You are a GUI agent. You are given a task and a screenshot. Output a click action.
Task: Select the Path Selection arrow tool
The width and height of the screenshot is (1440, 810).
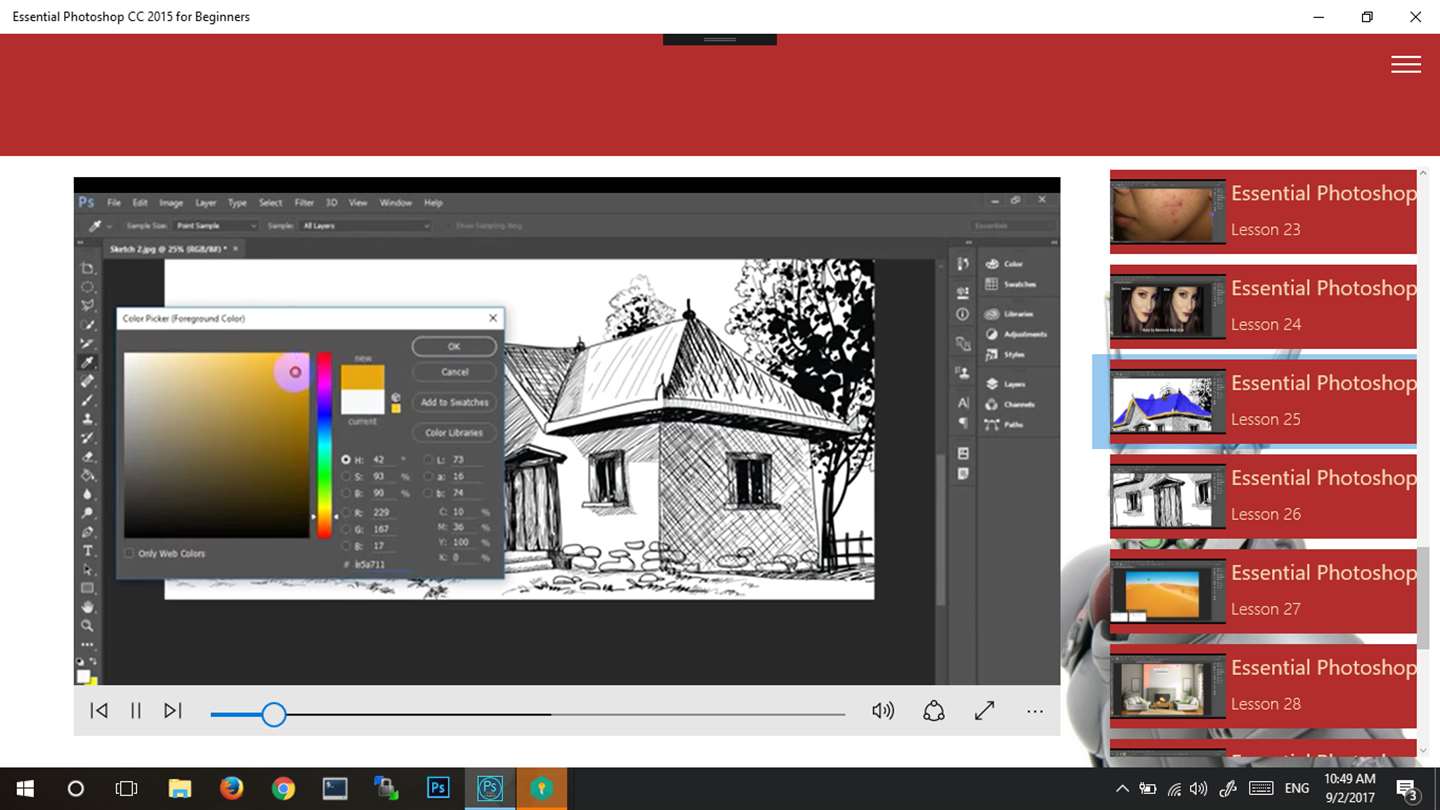(88, 569)
